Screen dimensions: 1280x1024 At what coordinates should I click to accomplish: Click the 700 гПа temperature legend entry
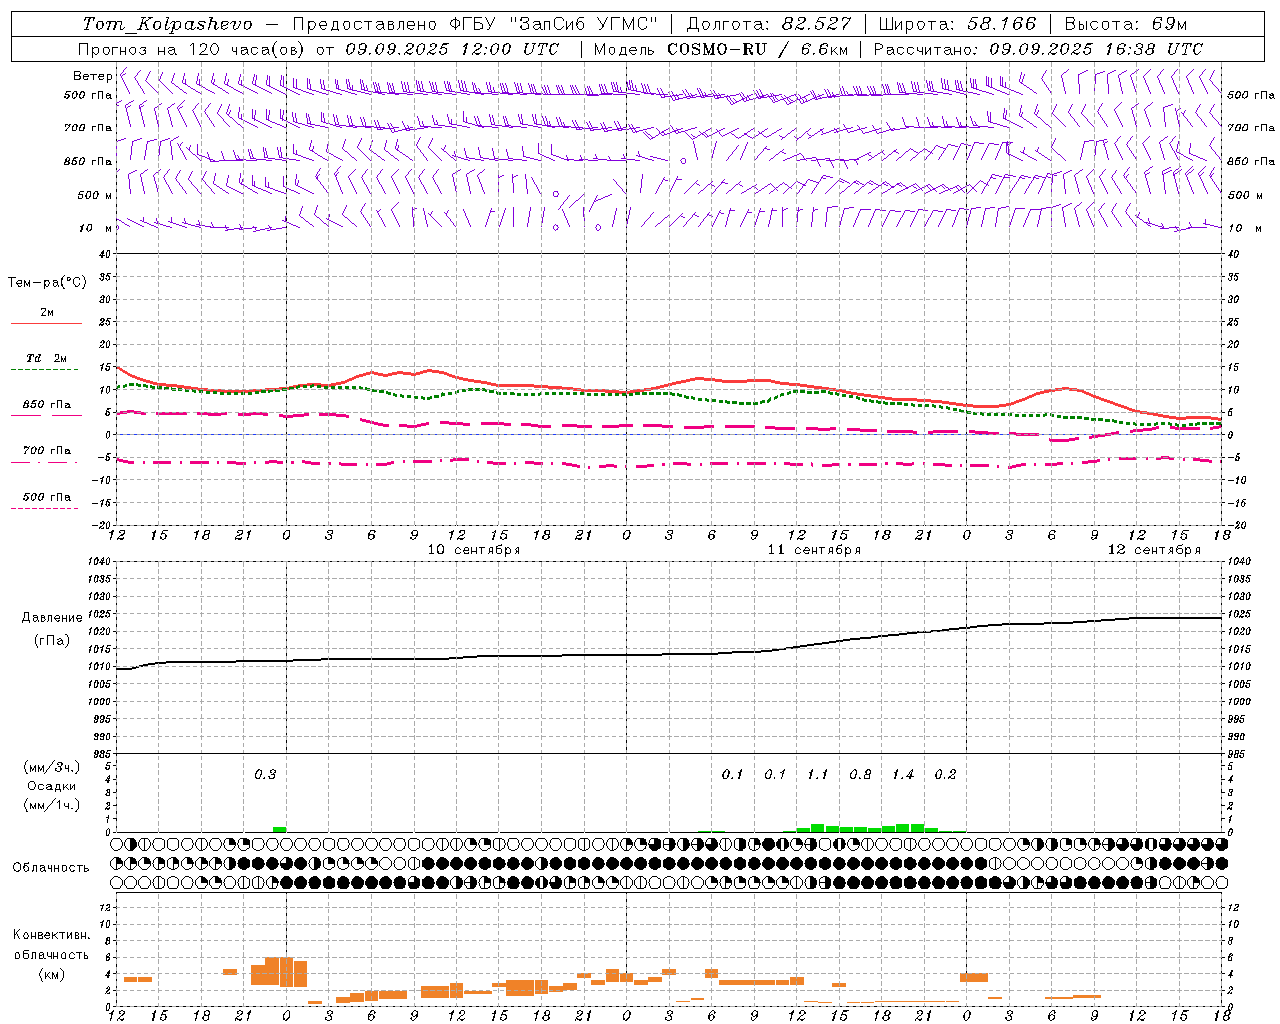(47, 451)
